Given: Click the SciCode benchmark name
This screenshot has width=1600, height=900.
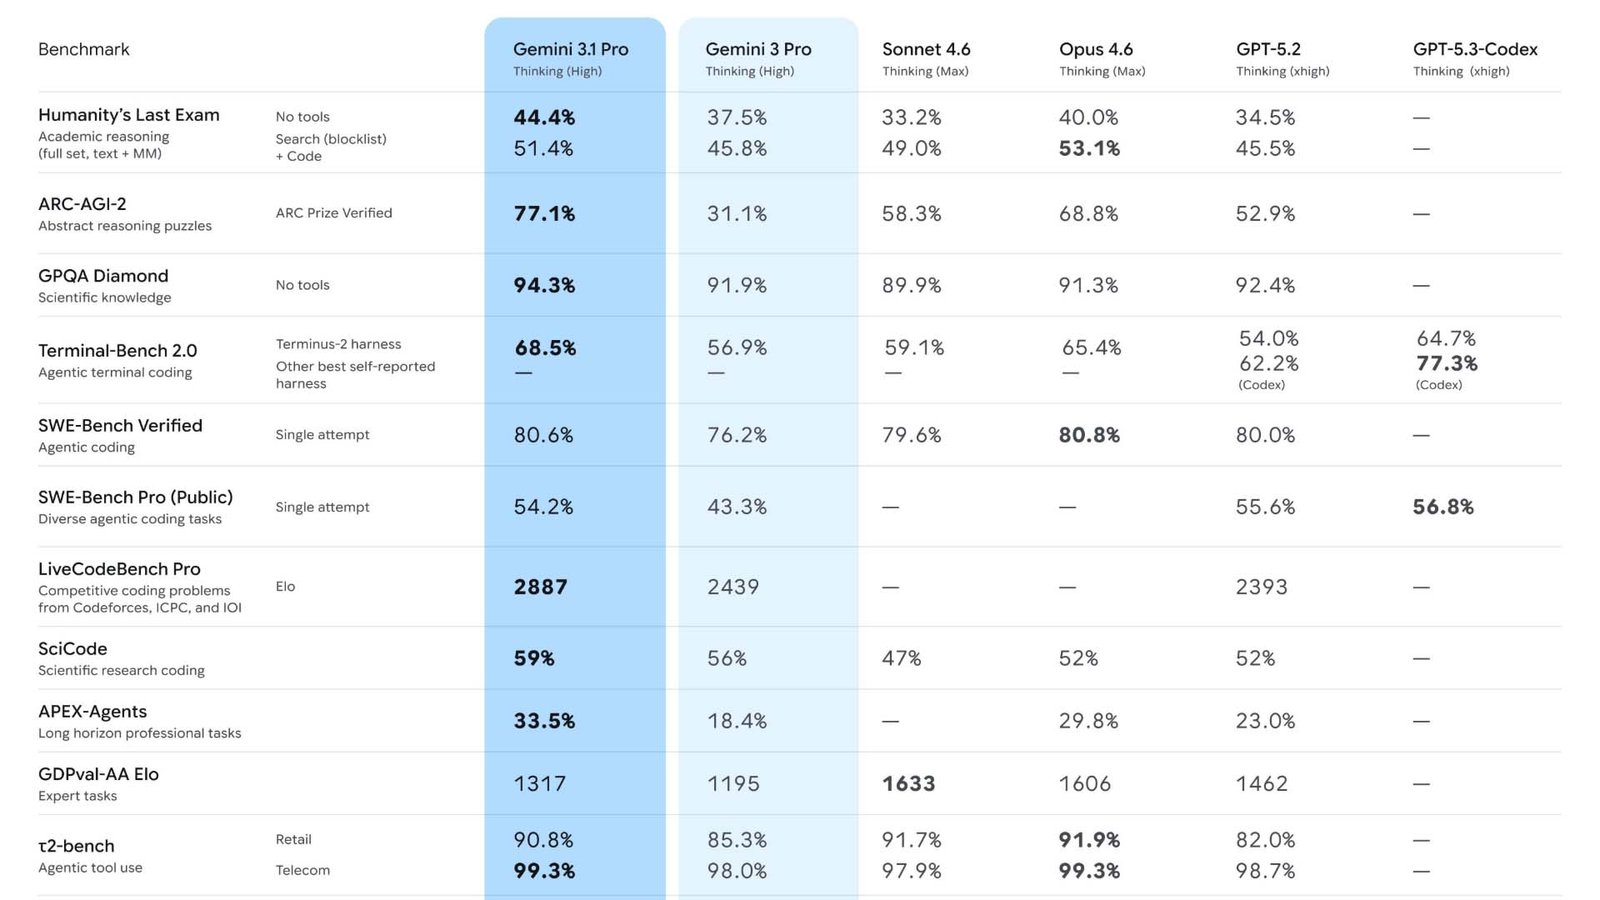Looking at the screenshot, I should [x=72, y=649].
